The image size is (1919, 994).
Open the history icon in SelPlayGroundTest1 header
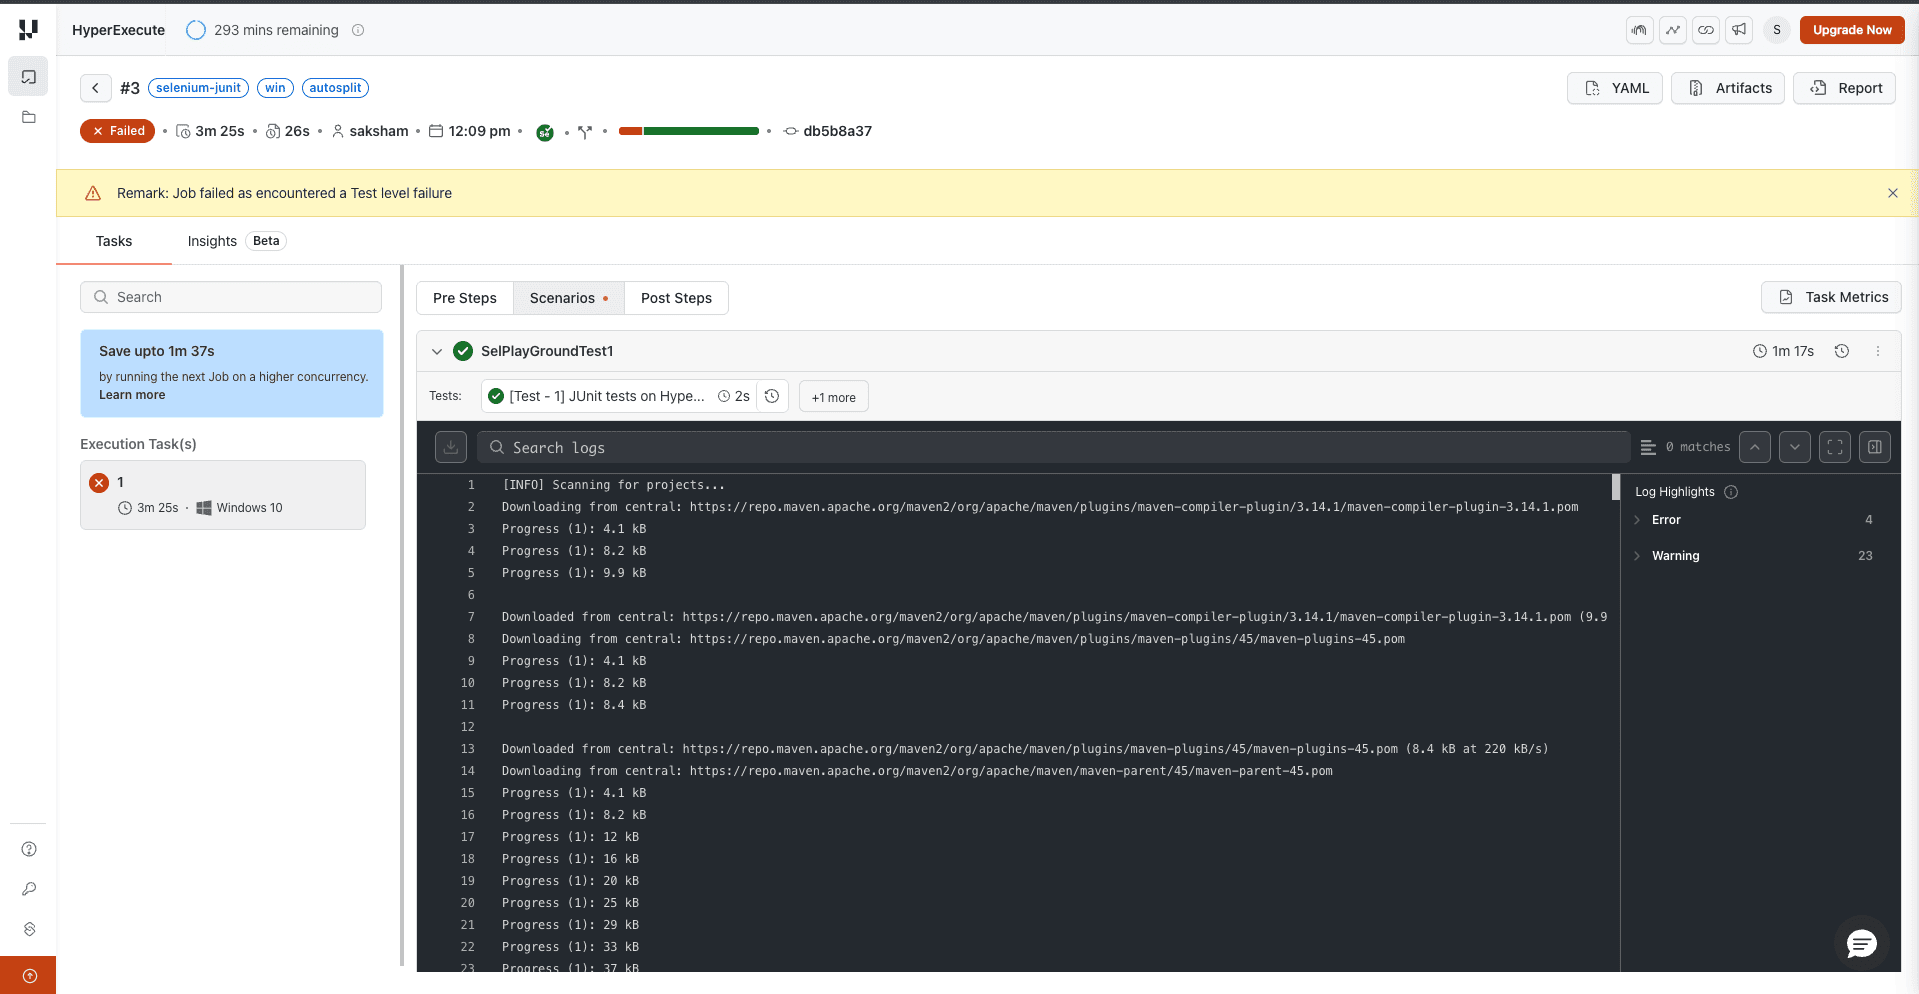[x=1842, y=351]
